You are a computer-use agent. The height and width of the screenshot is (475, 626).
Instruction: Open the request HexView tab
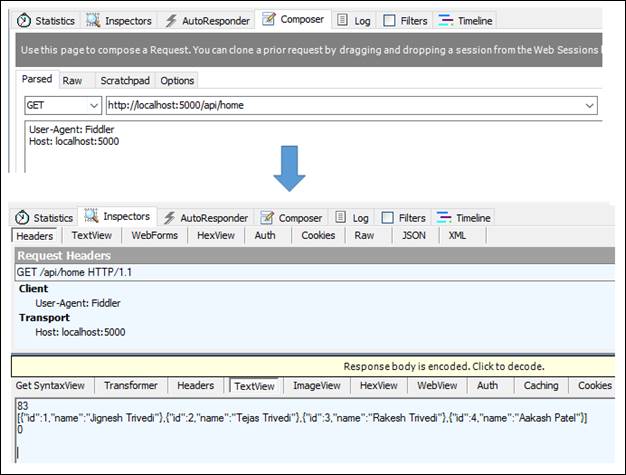click(x=216, y=236)
